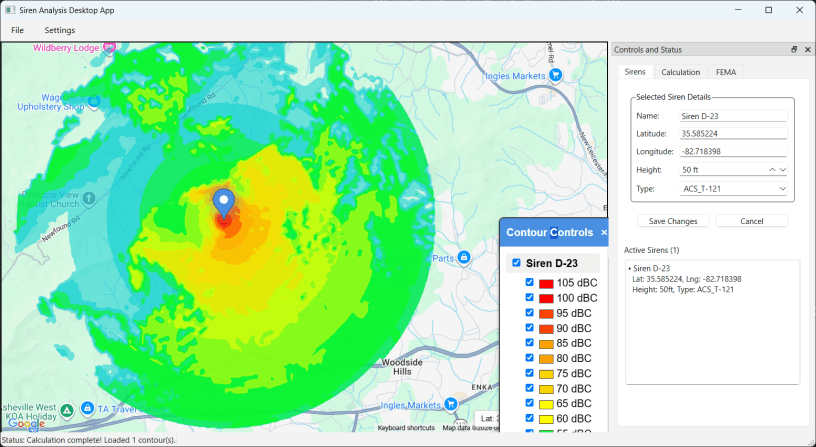Click Ingles Markets cart icon near New Leicester road
The height and width of the screenshot is (447, 816).
click(555, 75)
